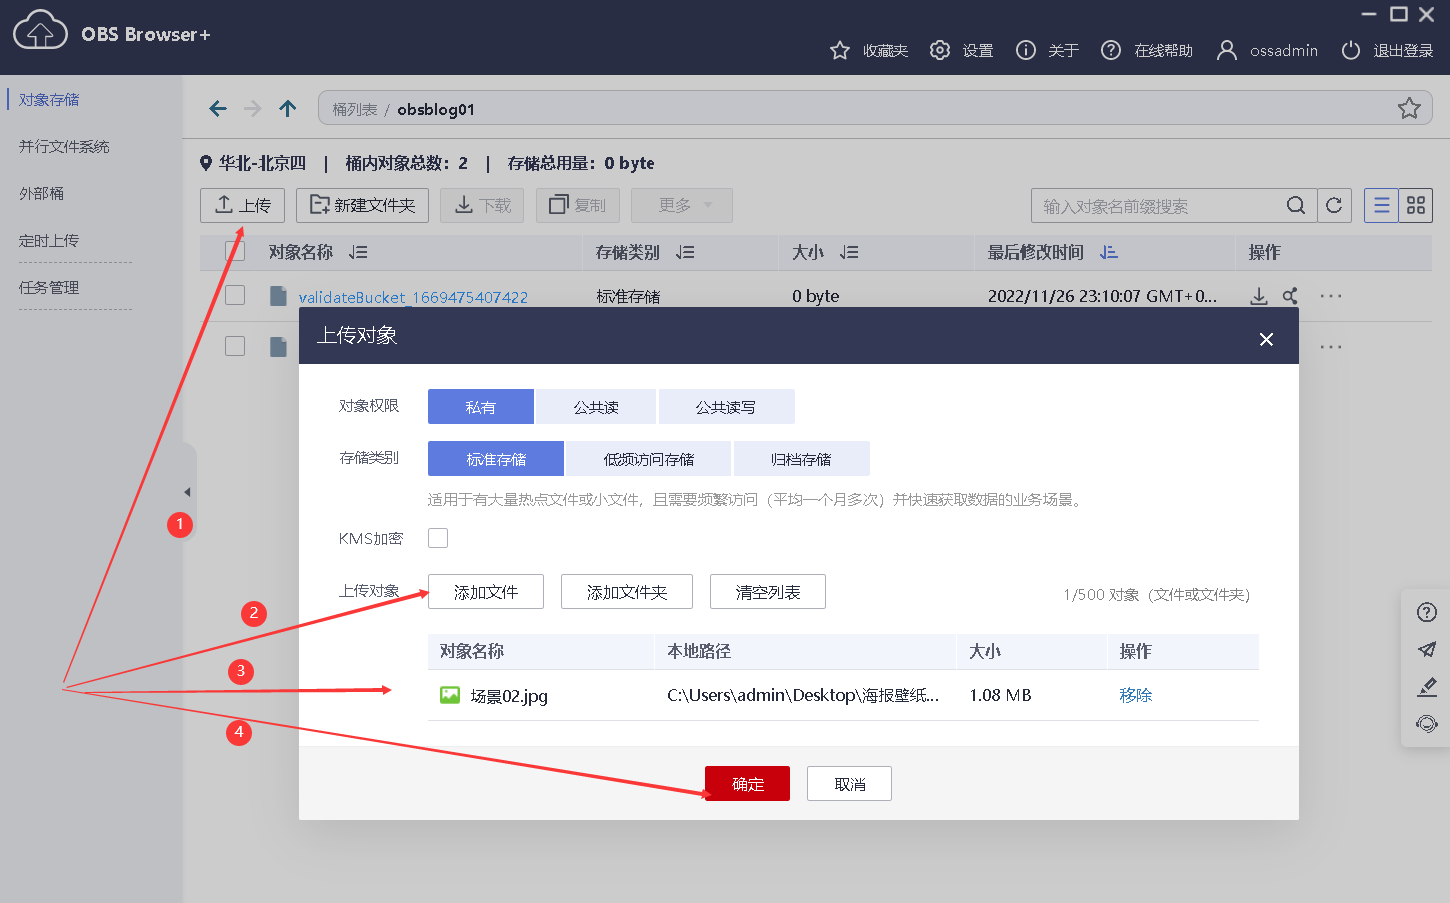Image resolution: width=1450 pixels, height=903 pixels.
Task: Sort by last modified time column
Action: click(1109, 253)
